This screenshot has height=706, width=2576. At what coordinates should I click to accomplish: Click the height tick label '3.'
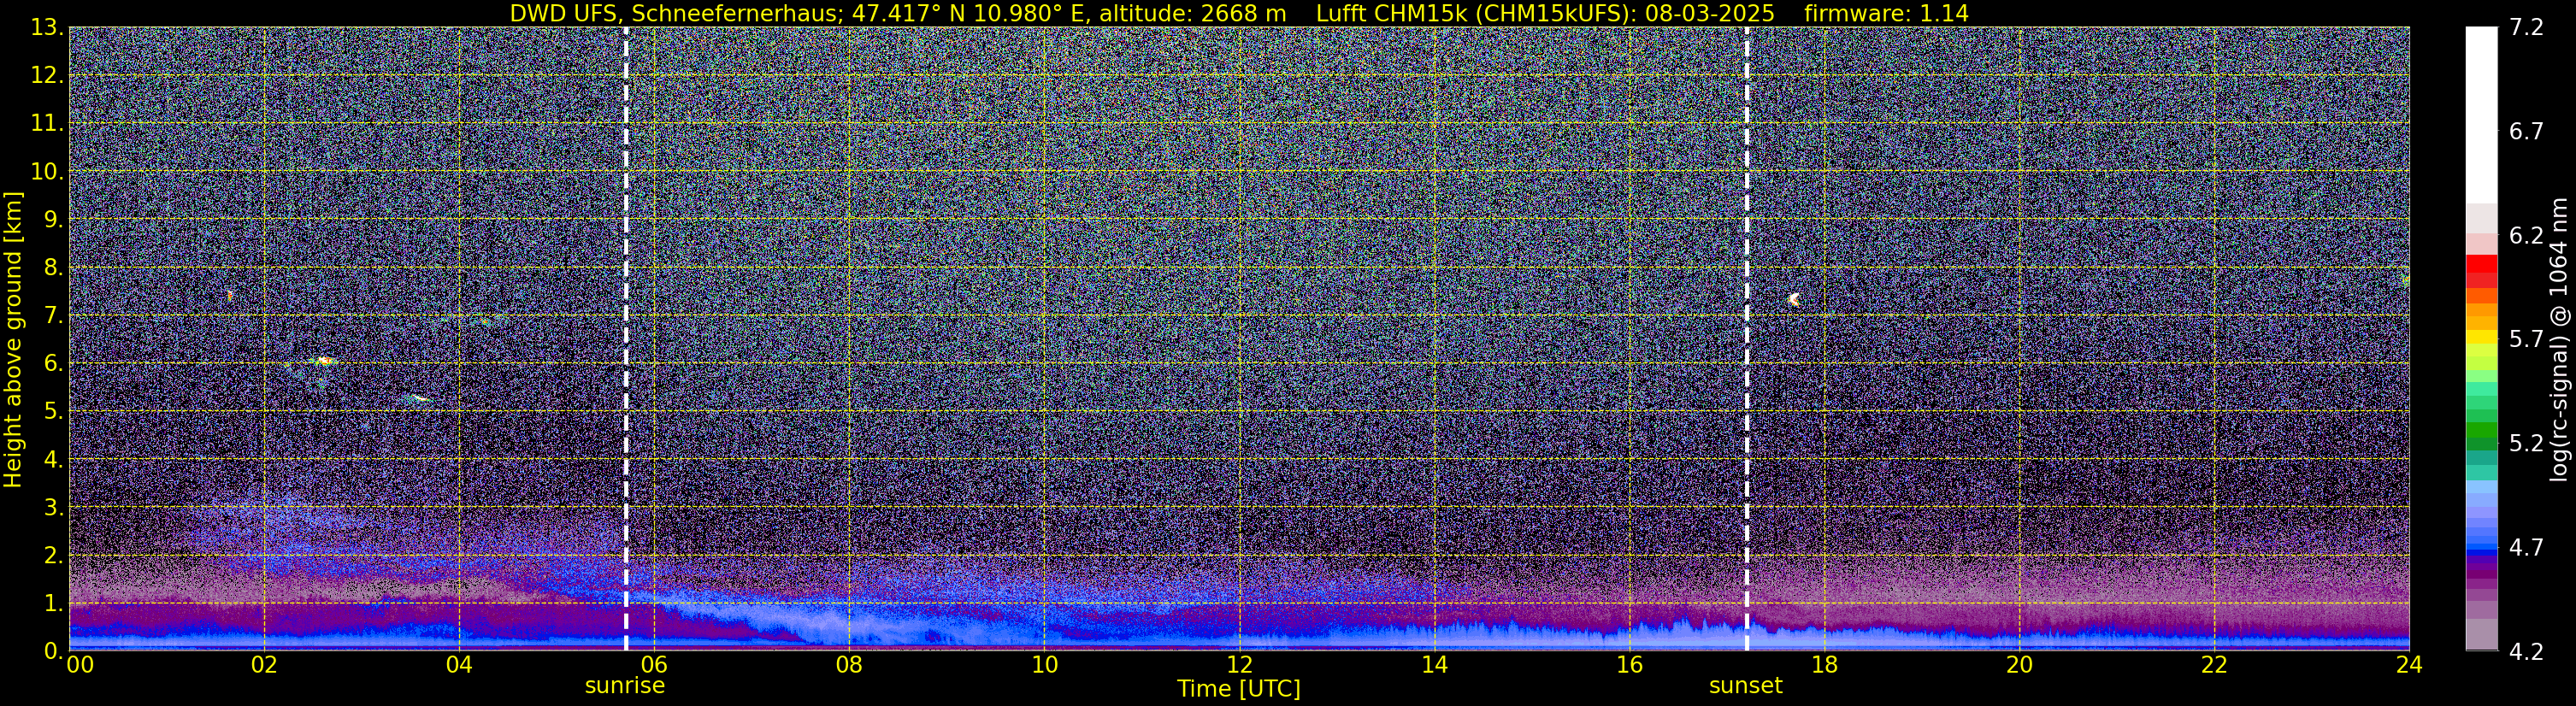54,507
